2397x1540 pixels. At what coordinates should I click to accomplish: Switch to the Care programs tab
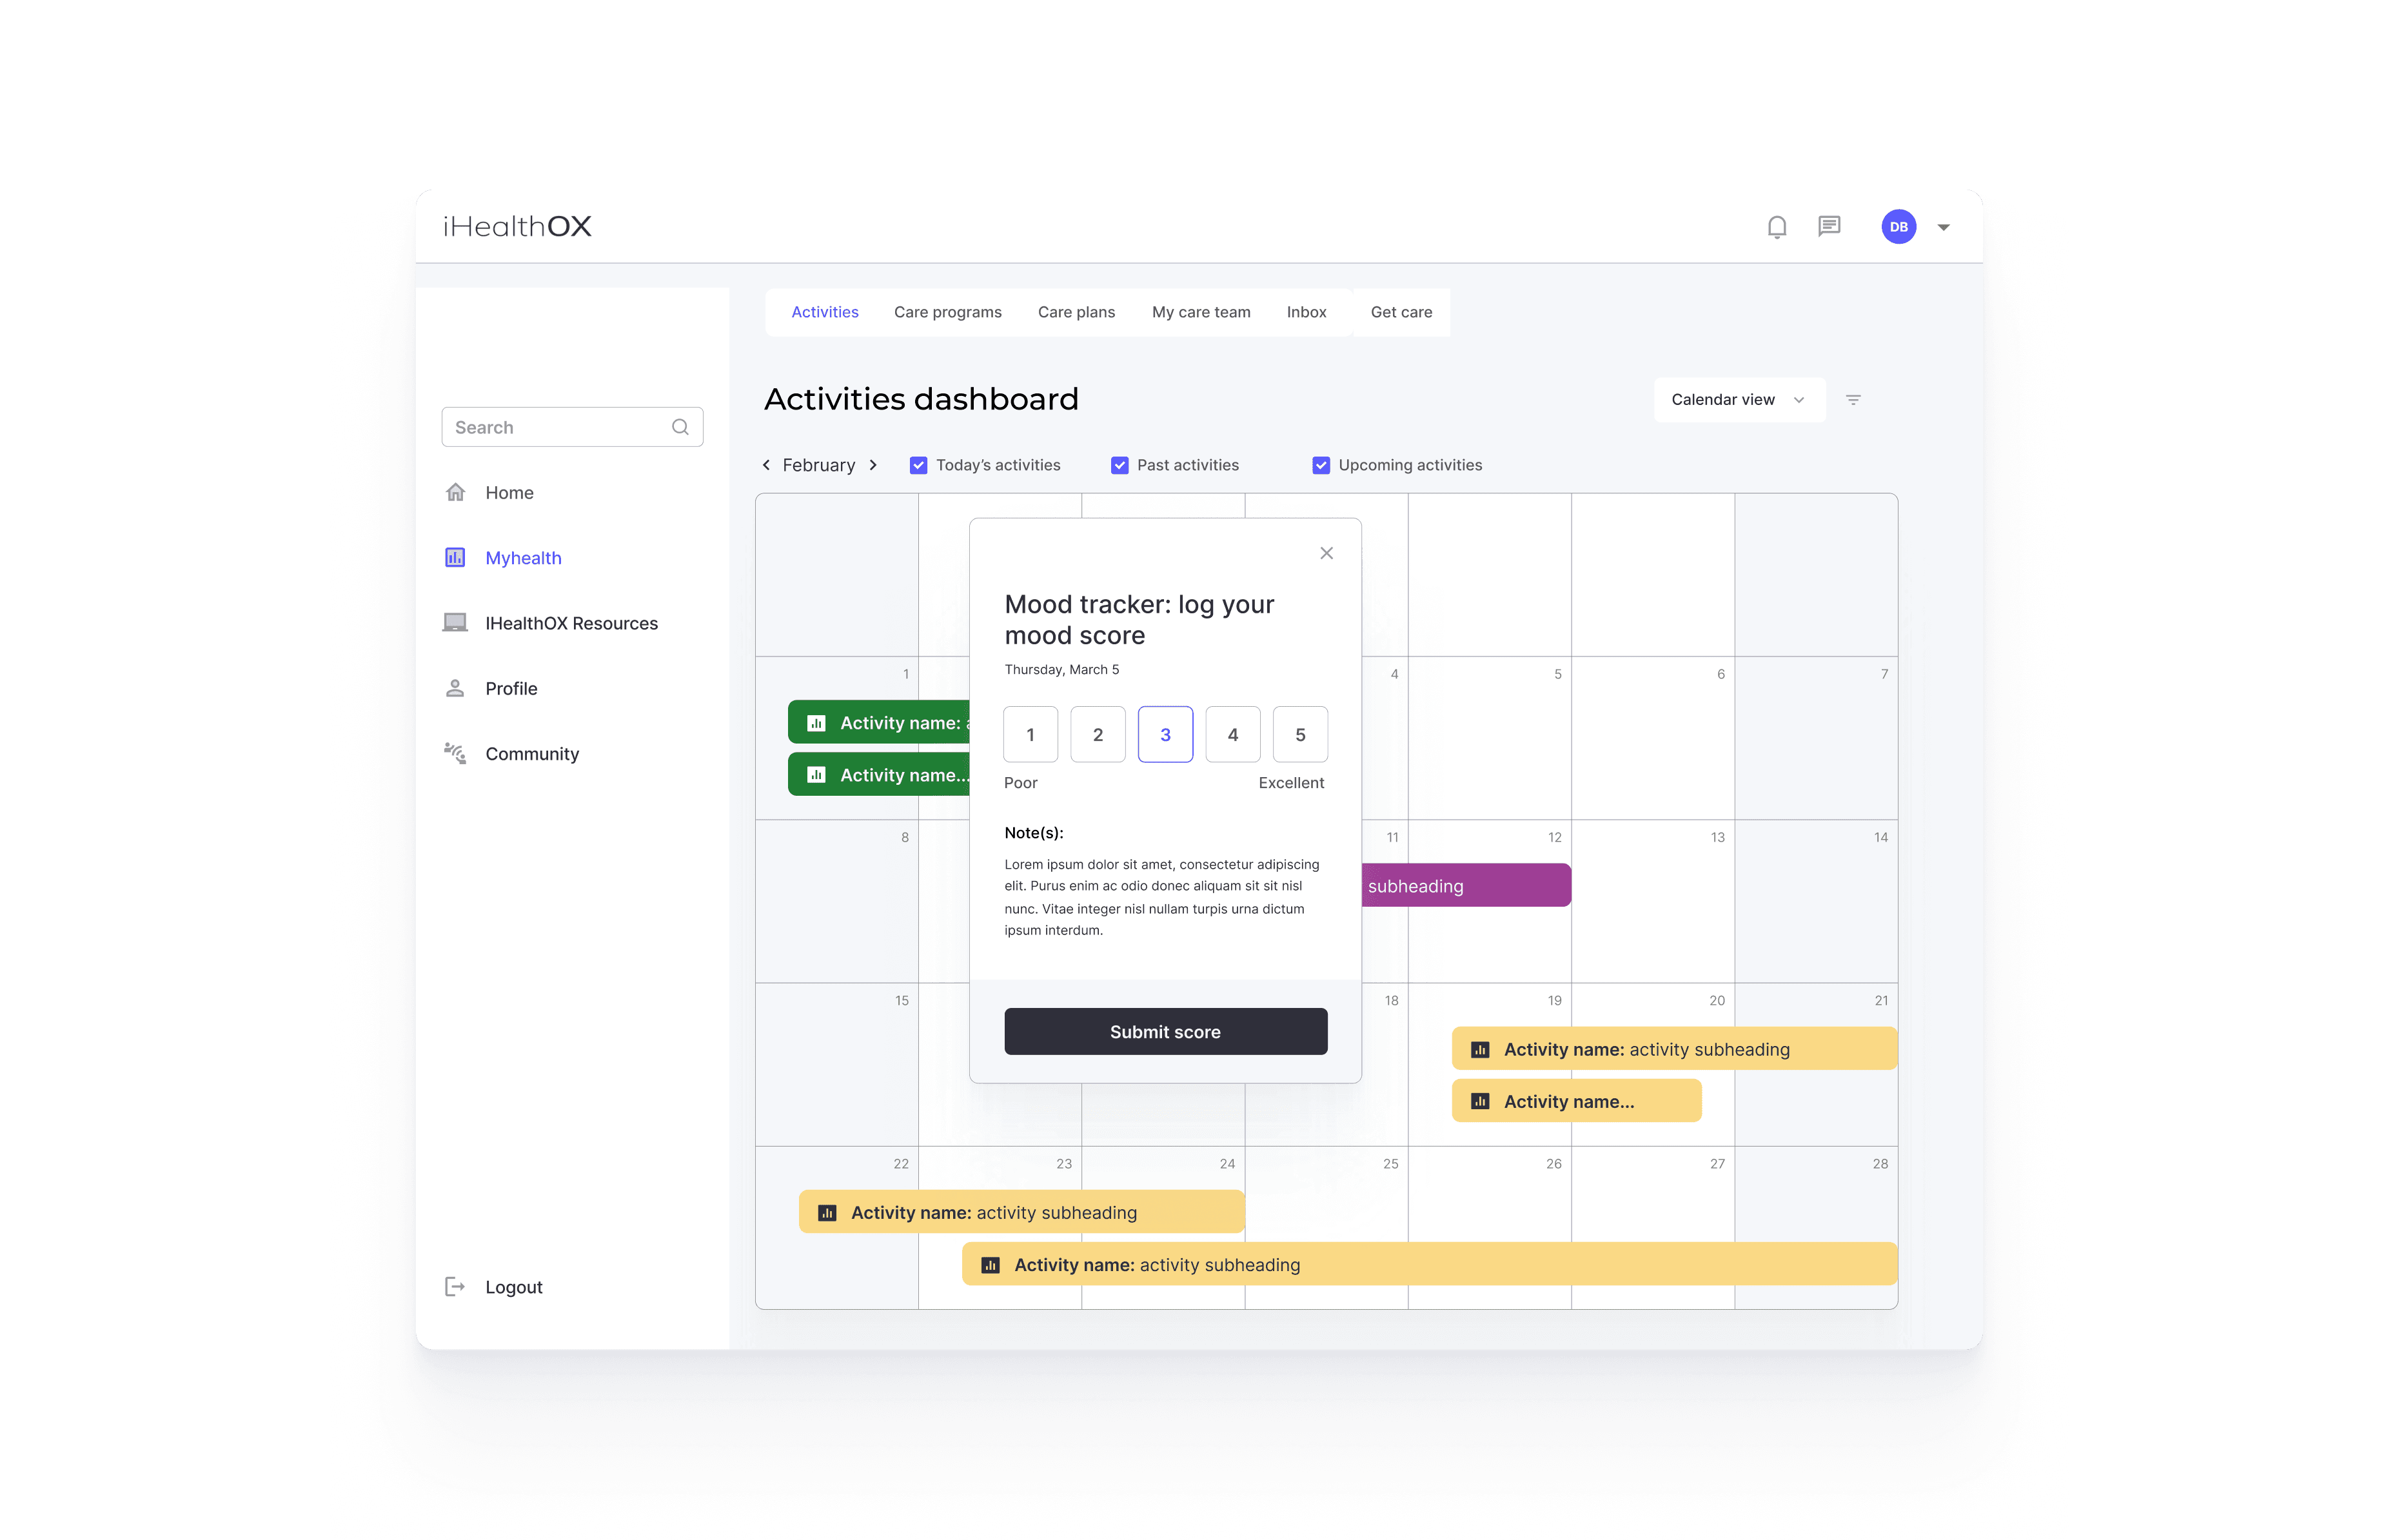click(947, 312)
